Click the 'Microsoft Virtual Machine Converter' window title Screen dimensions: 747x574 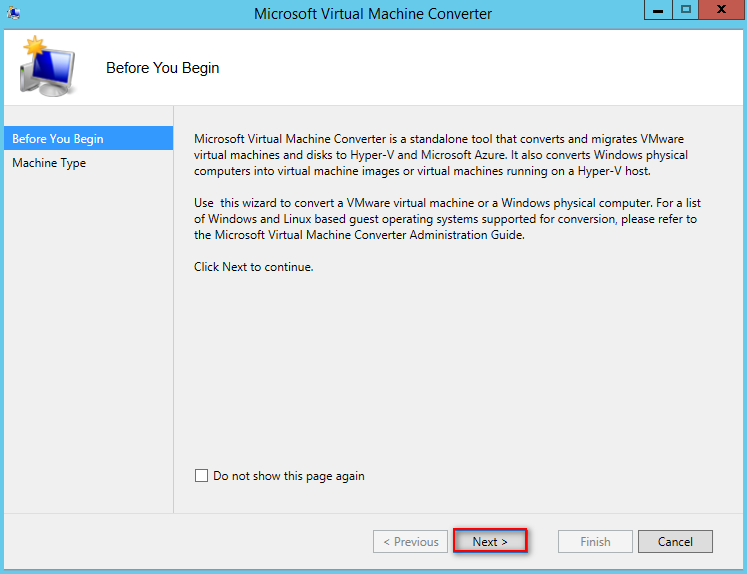coord(373,13)
